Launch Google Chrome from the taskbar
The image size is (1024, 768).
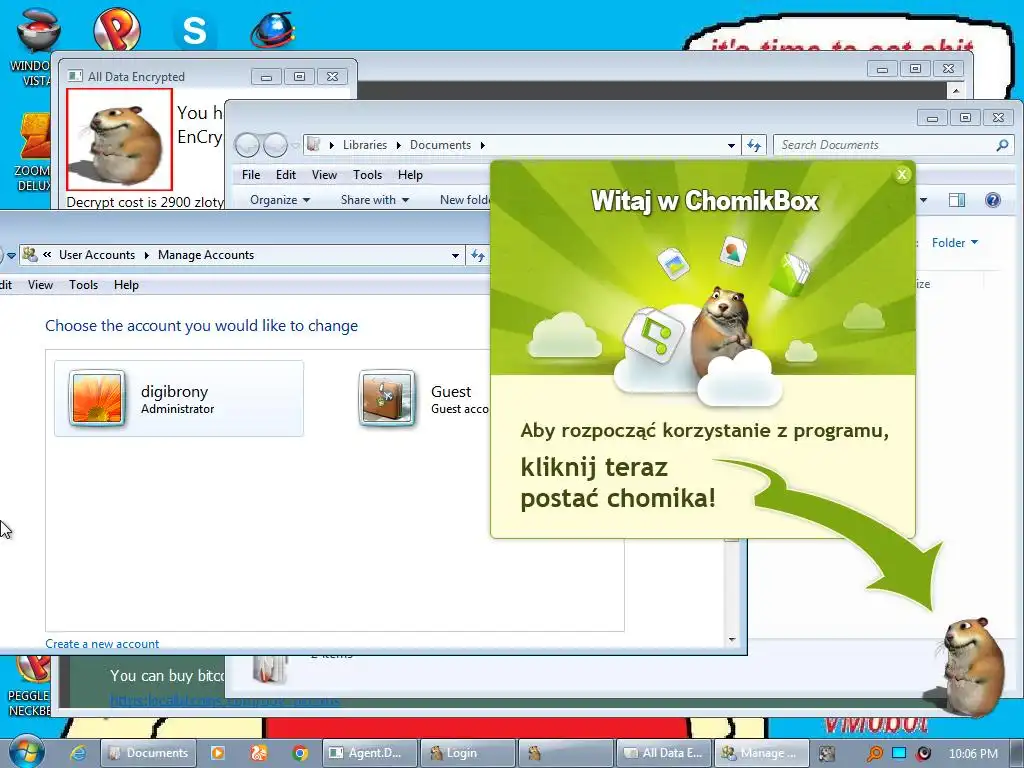(x=300, y=753)
